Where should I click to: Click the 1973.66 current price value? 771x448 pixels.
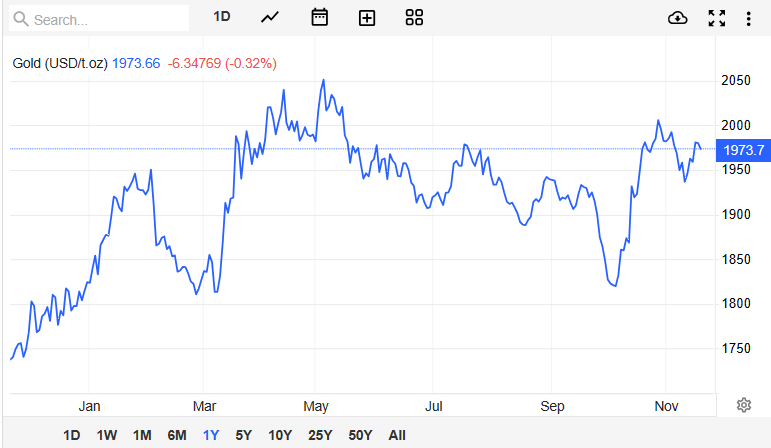pyautogui.click(x=136, y=63)
